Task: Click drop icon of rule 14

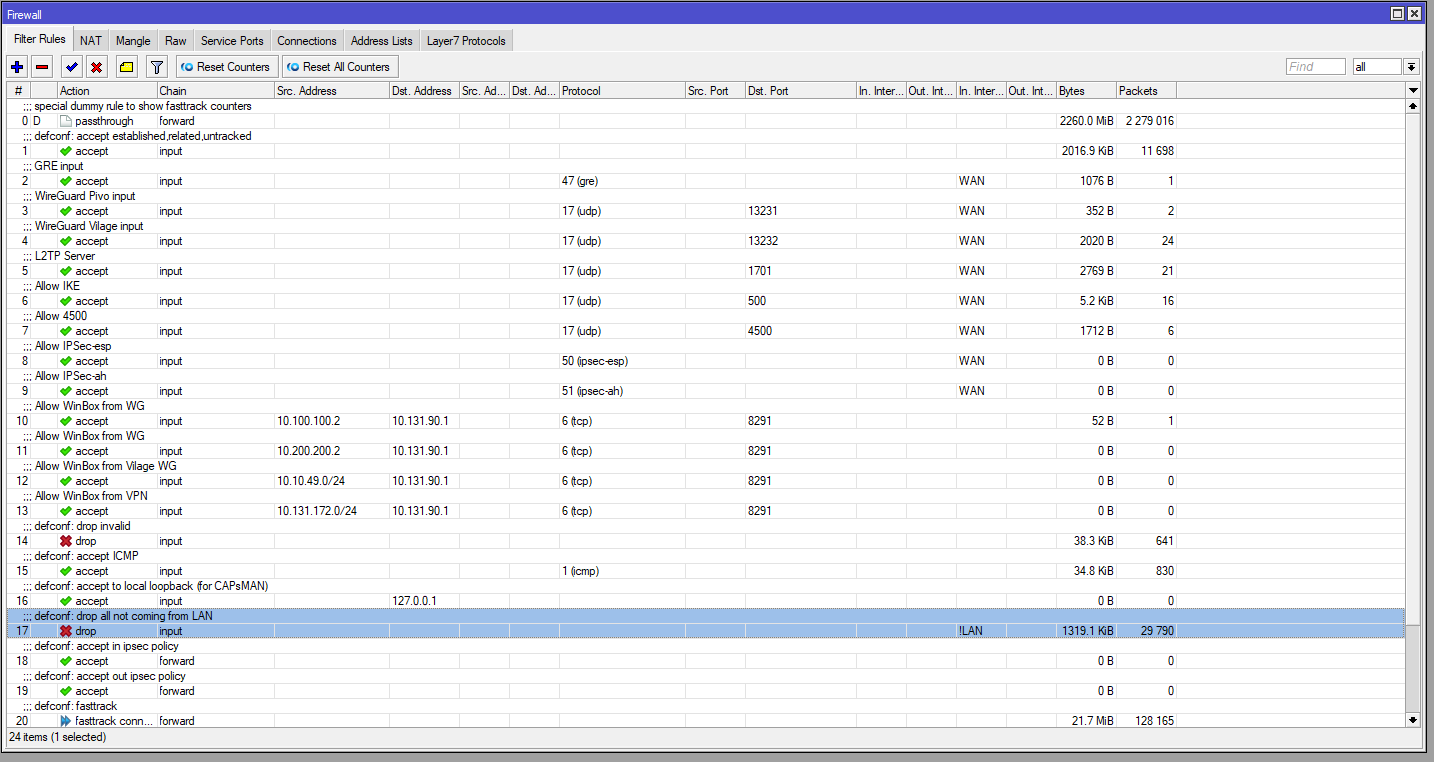Action: tap(66, 541)
